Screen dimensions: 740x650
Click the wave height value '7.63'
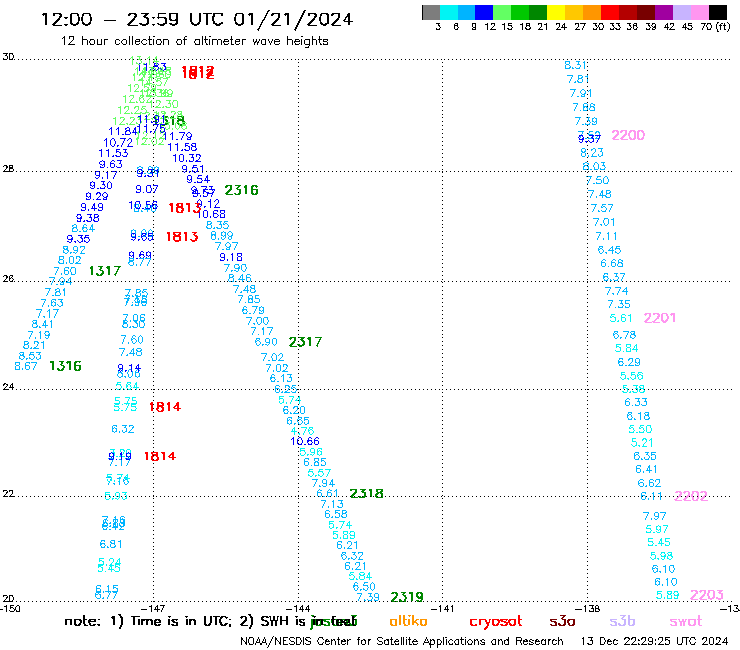click(x=52, y=303)
